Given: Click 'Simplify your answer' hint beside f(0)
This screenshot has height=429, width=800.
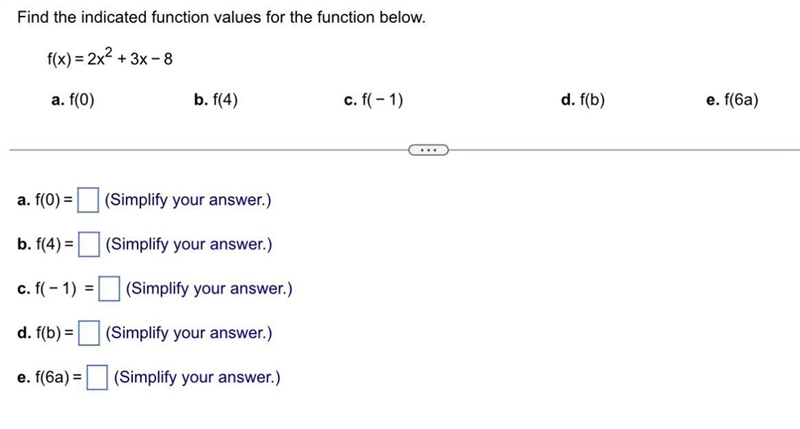Looking at the screenshot, I should [x=188, y=200].
